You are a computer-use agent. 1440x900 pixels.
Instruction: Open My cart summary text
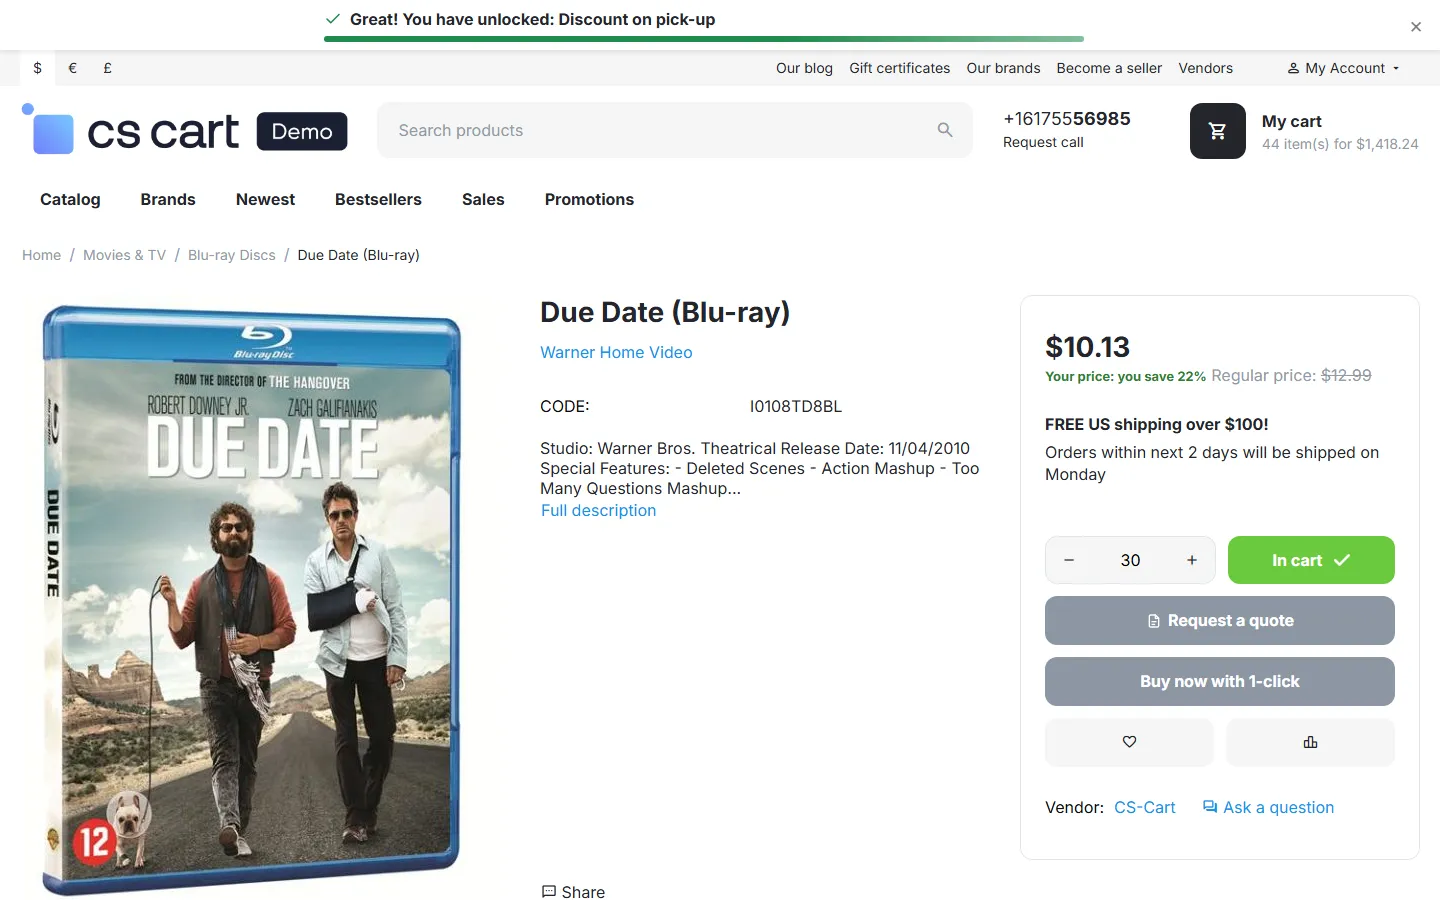(1340, 132)
